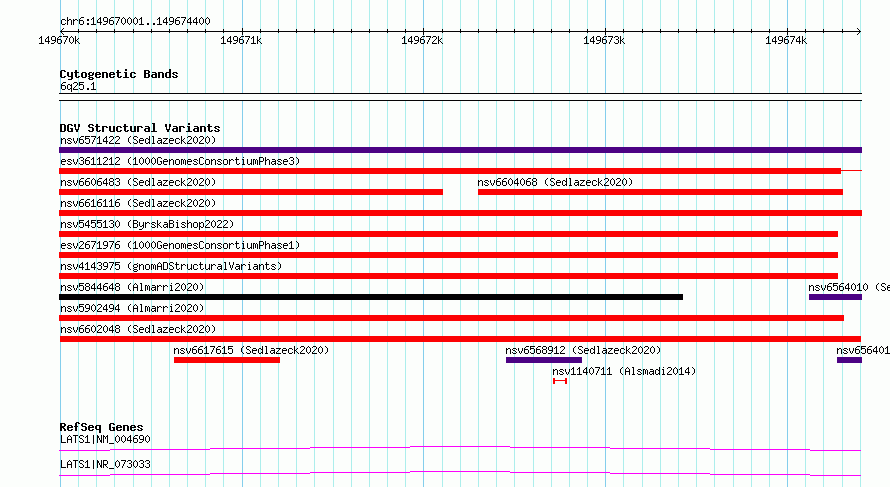Open the nsv6604068 (Sedlazeck2020) label
This screenshot has height=487, width=890.
[x=555, y=182]
